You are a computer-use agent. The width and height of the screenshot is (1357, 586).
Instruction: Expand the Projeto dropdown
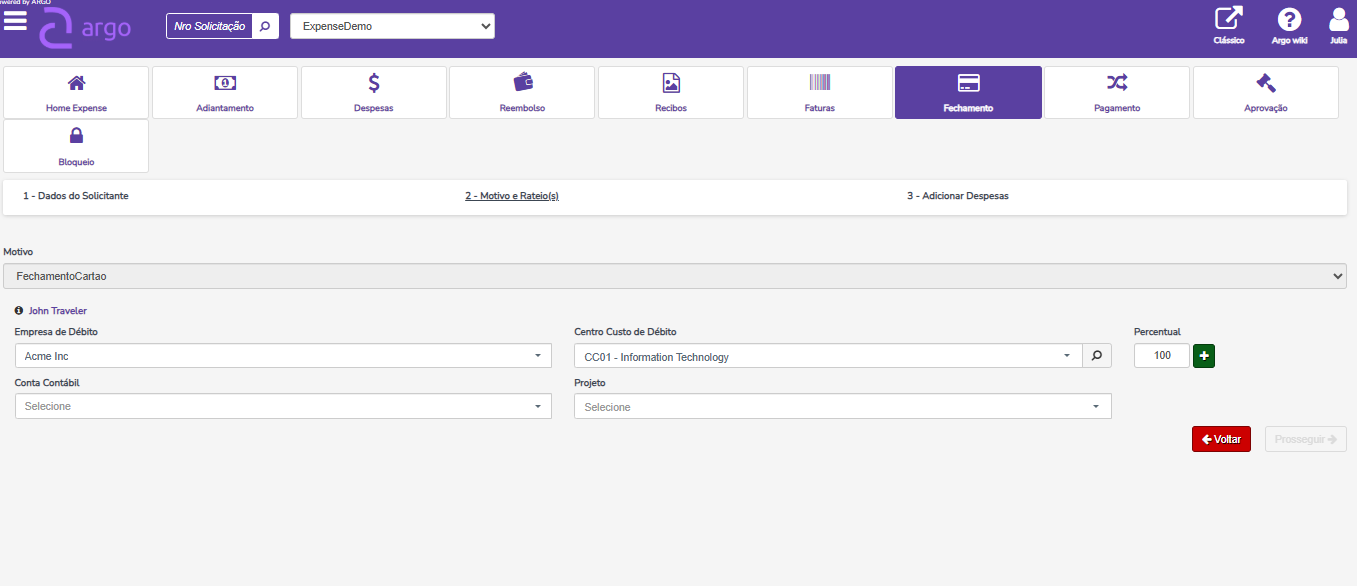coord(842,406)
